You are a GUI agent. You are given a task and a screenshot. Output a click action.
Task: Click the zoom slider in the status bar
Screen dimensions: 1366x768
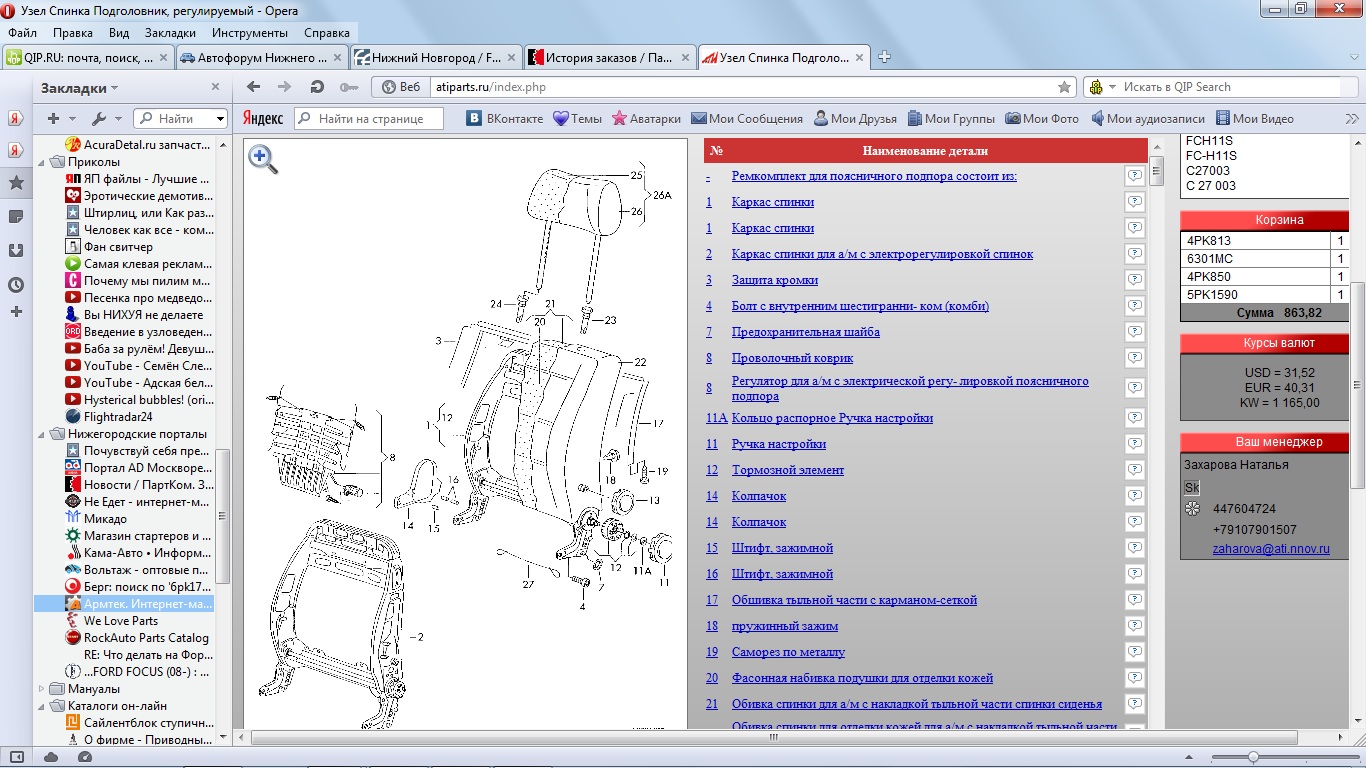(x=1253, y=757)
